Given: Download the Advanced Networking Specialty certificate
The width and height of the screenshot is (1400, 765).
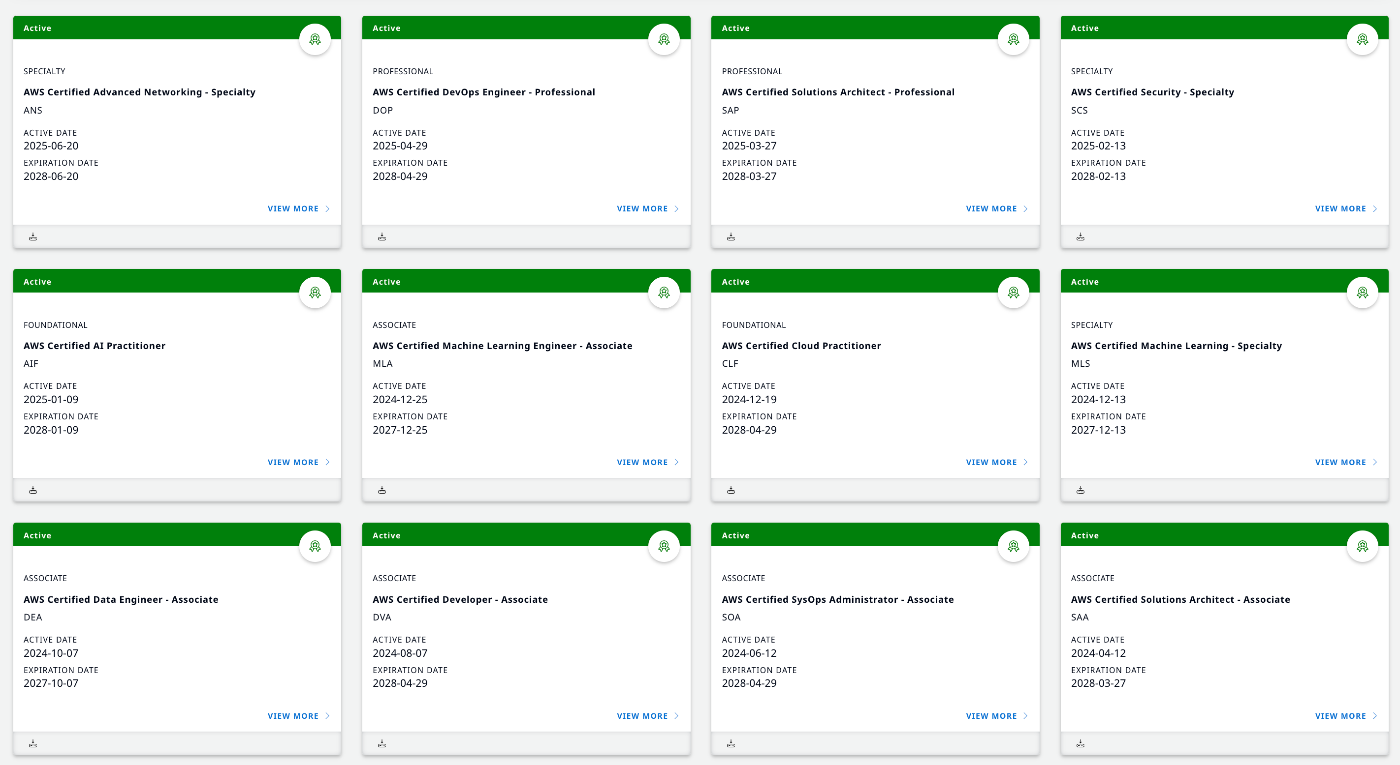Looking at the screenshot, I should point(33,237).
